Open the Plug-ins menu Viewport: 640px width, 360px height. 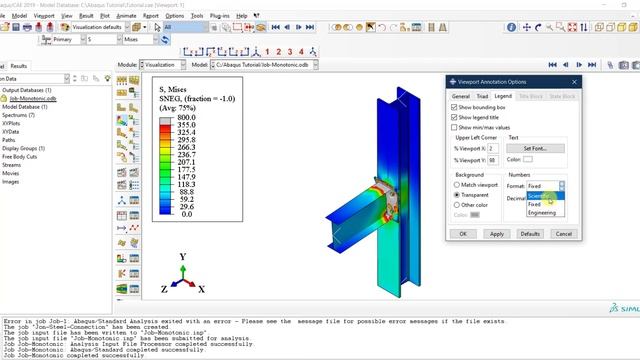tap(220, 16)
